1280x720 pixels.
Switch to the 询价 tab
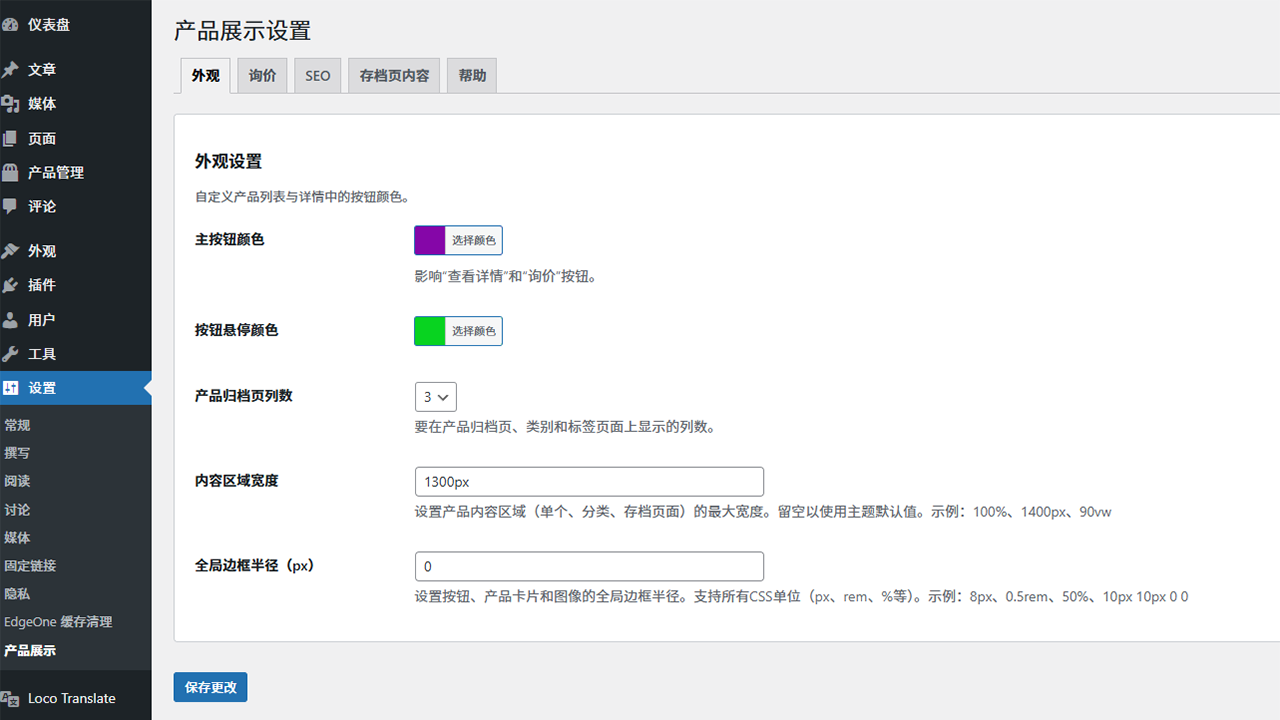(x=262, y=76)
